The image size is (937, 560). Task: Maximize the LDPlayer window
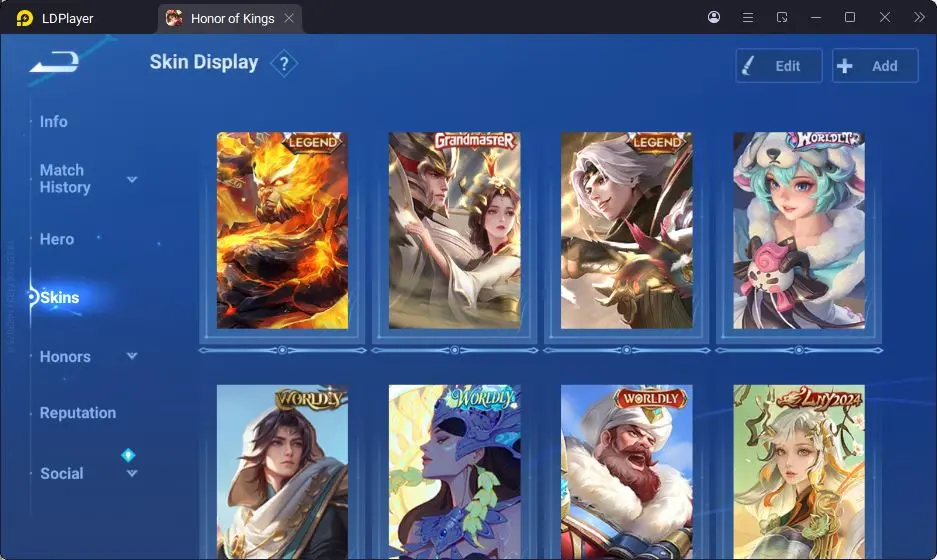(x=850, y=17)
